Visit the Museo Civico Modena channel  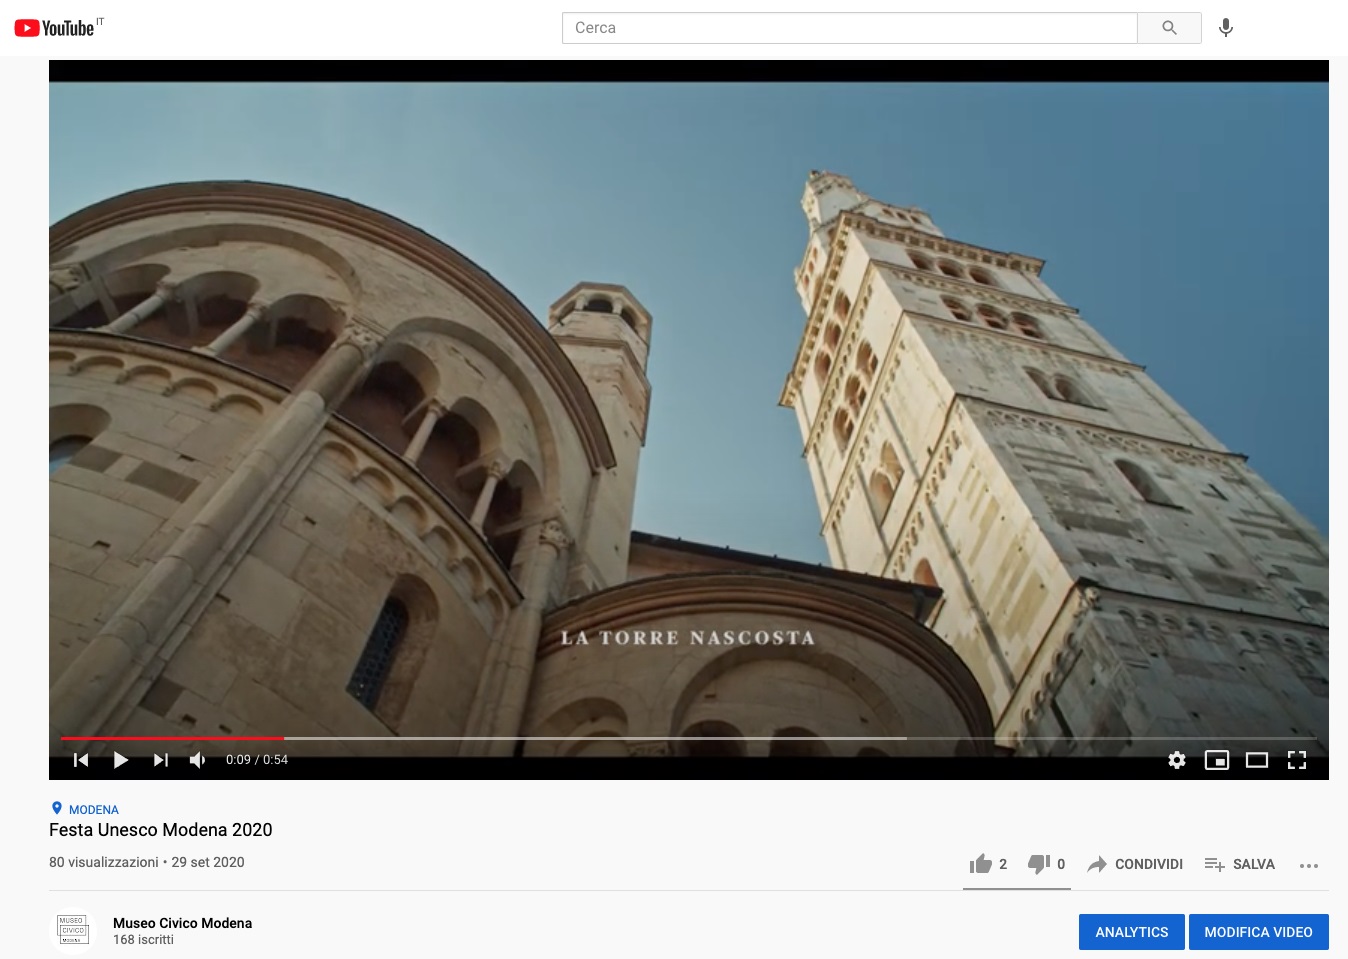[x=183, y=923]
